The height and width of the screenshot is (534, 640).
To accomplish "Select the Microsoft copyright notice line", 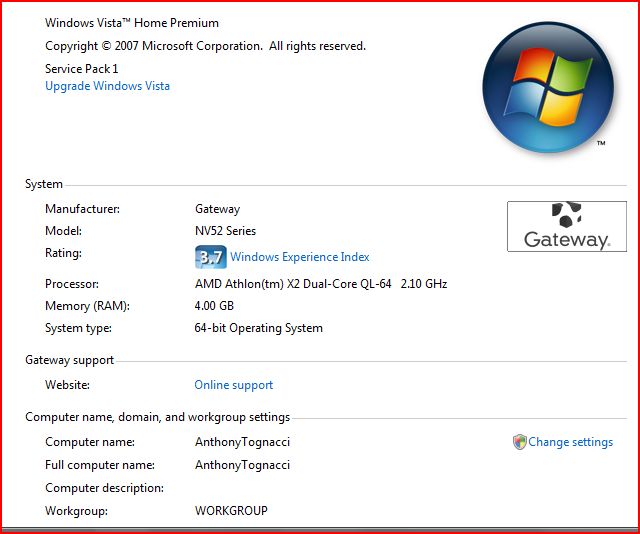I will [x=205, y=46].
